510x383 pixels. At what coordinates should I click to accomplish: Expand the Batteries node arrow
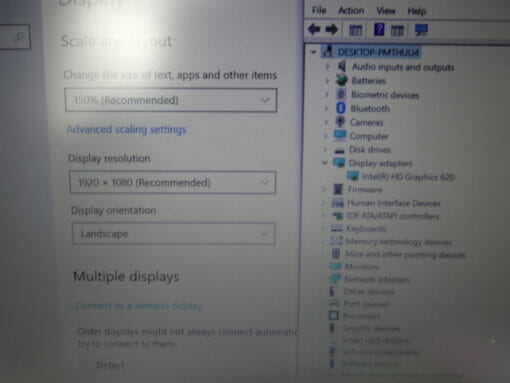[x=327, y=80]
